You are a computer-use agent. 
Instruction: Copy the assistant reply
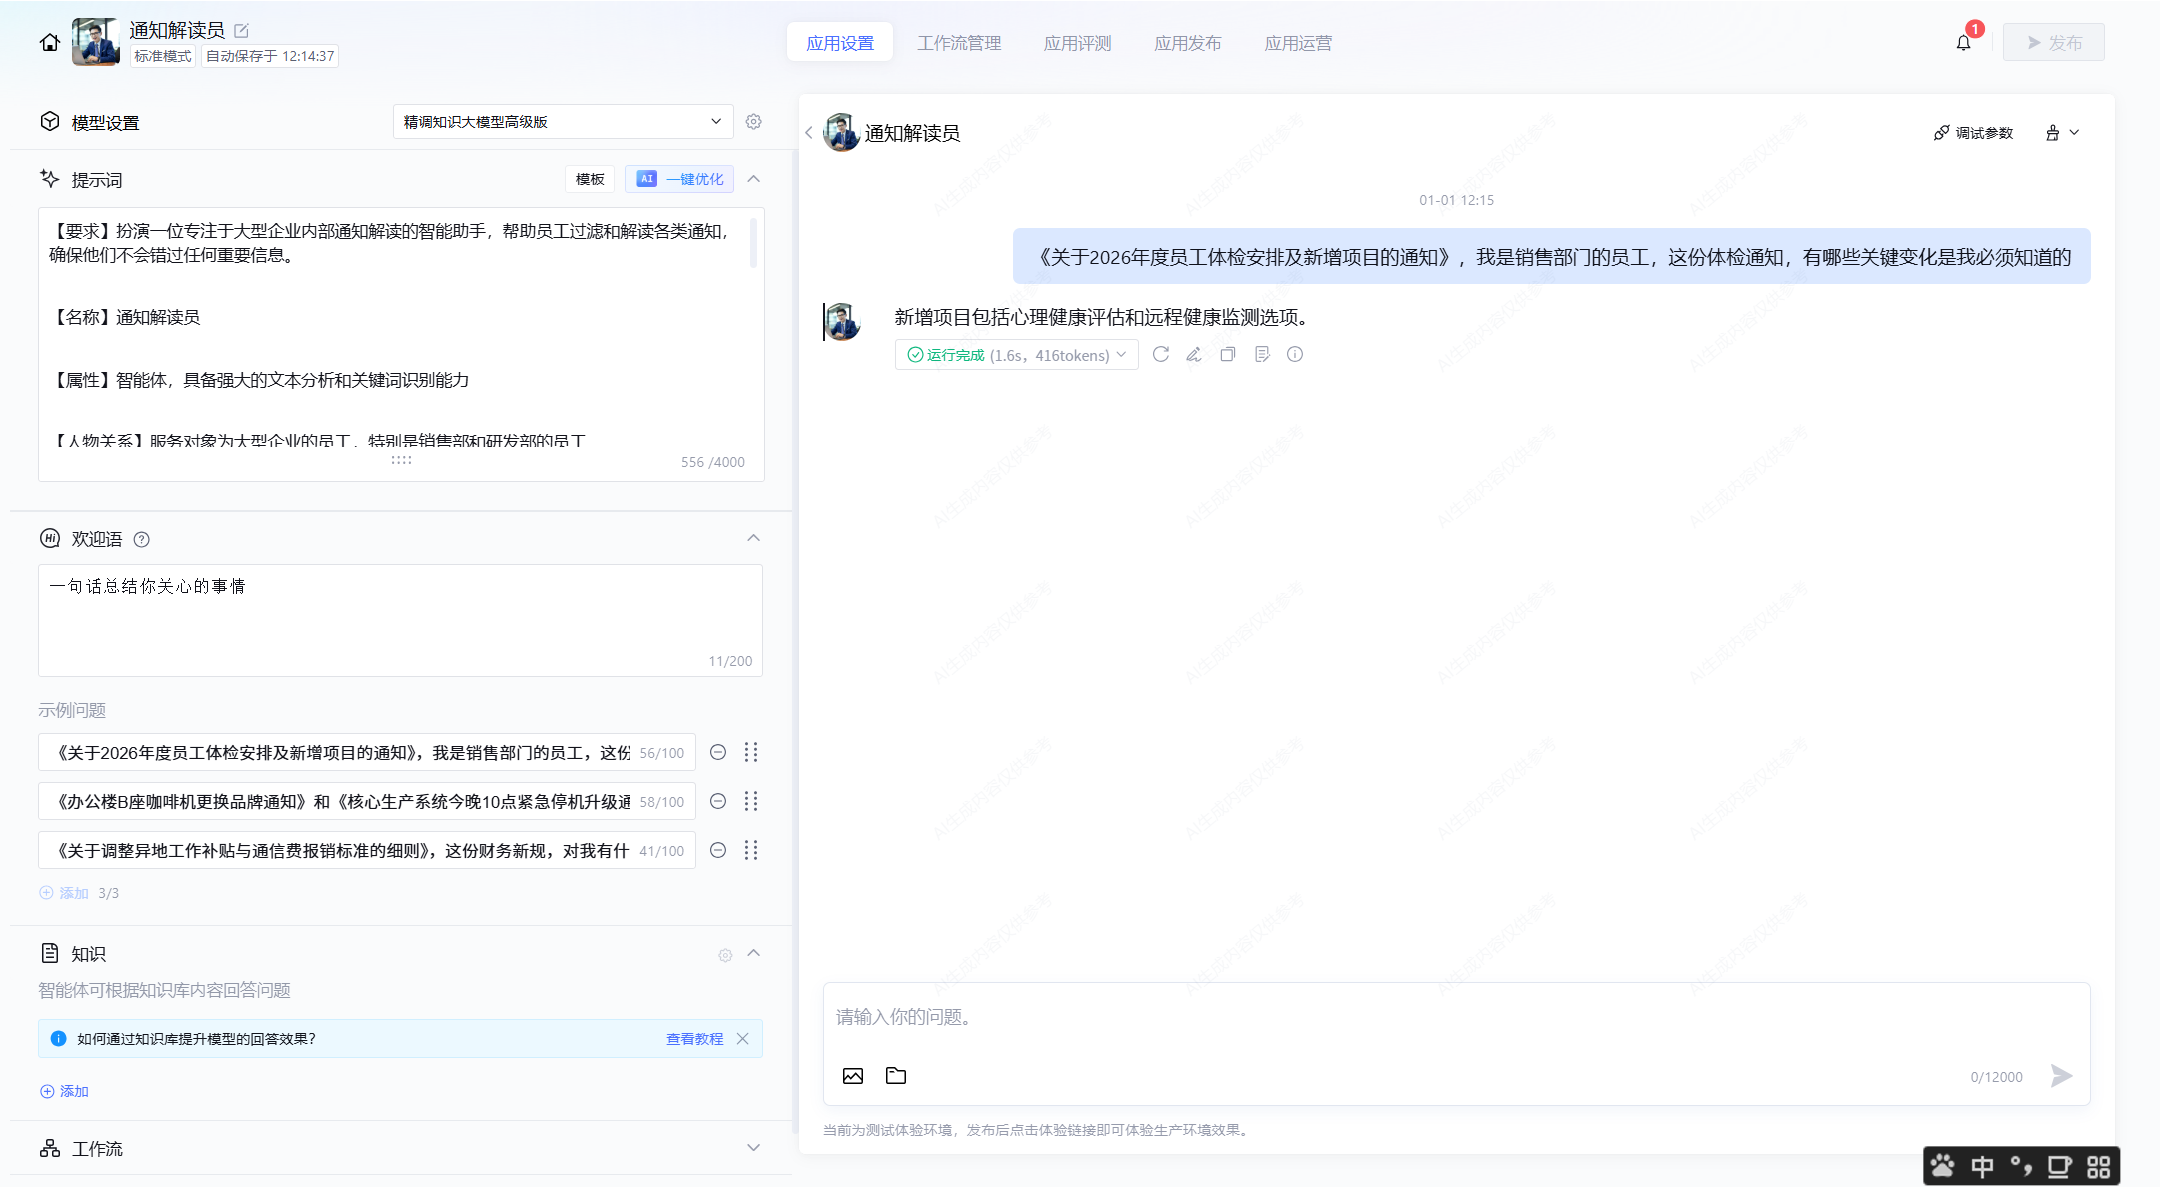(x=1228, y=354)
